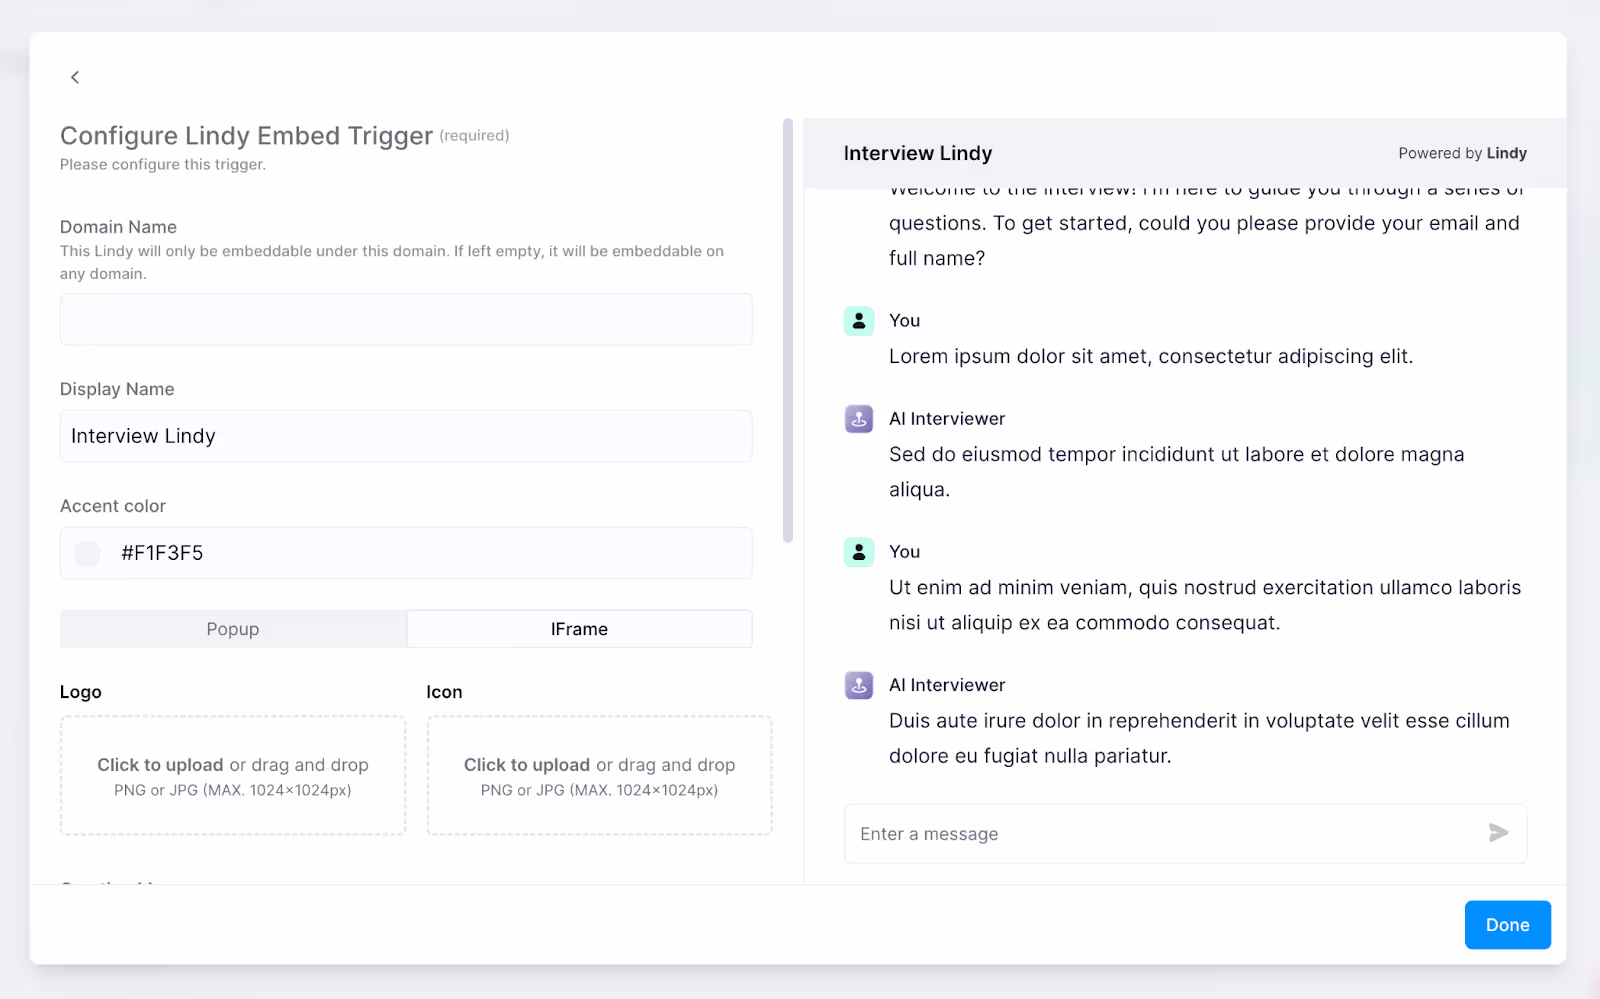Screen dimensions: 1600x999
Task: Click the Ut enim ad minim veniam message
Action: (x=1205, y=605)
